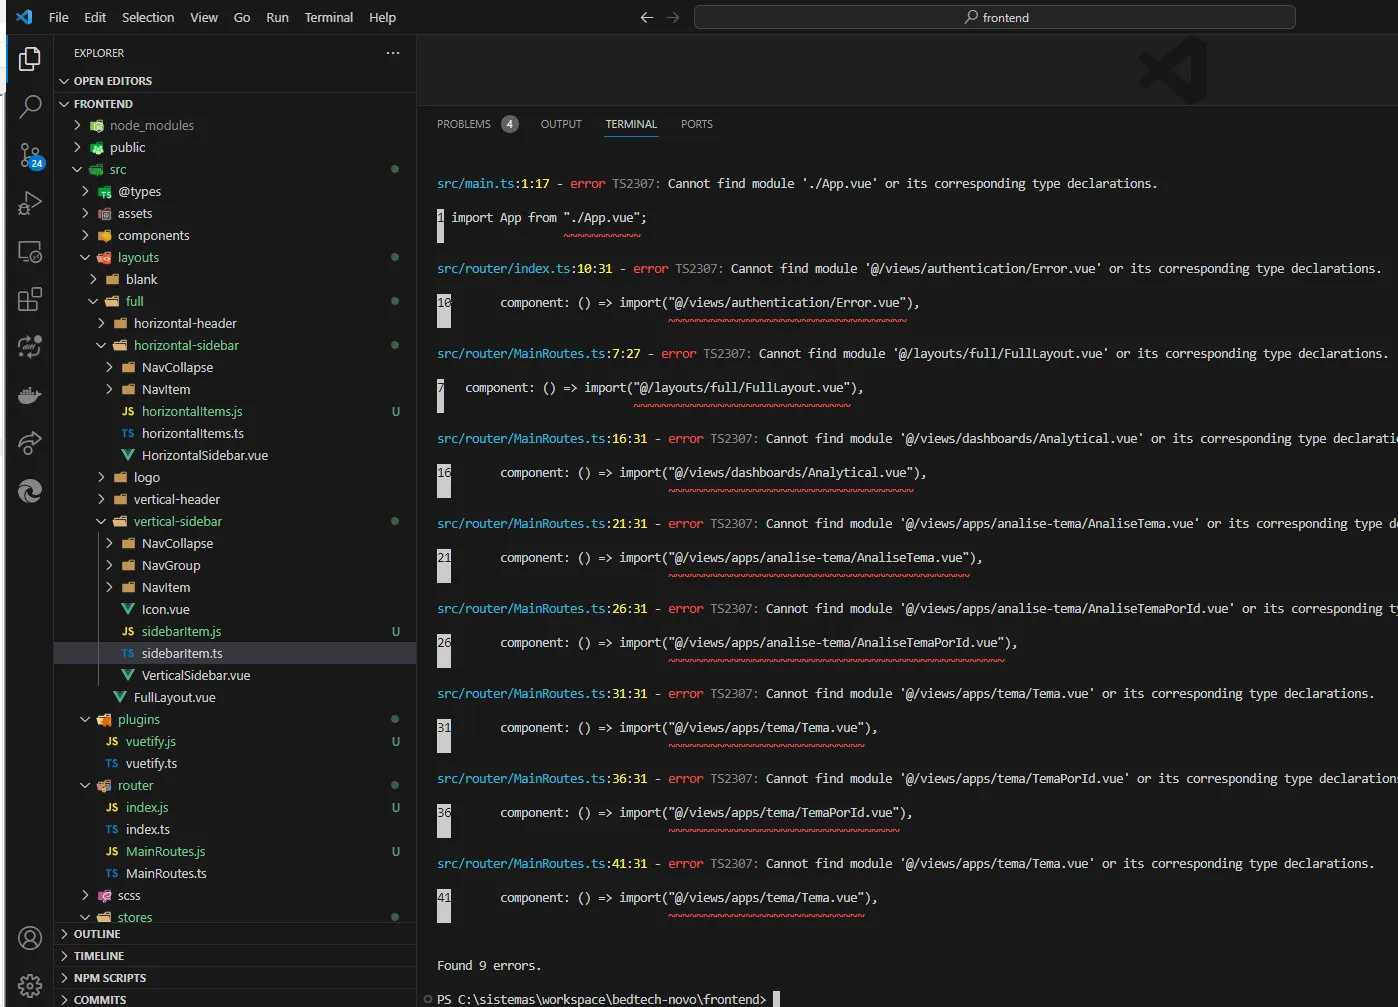Collapse the horizontal-sidebar folder

[186, 346]
